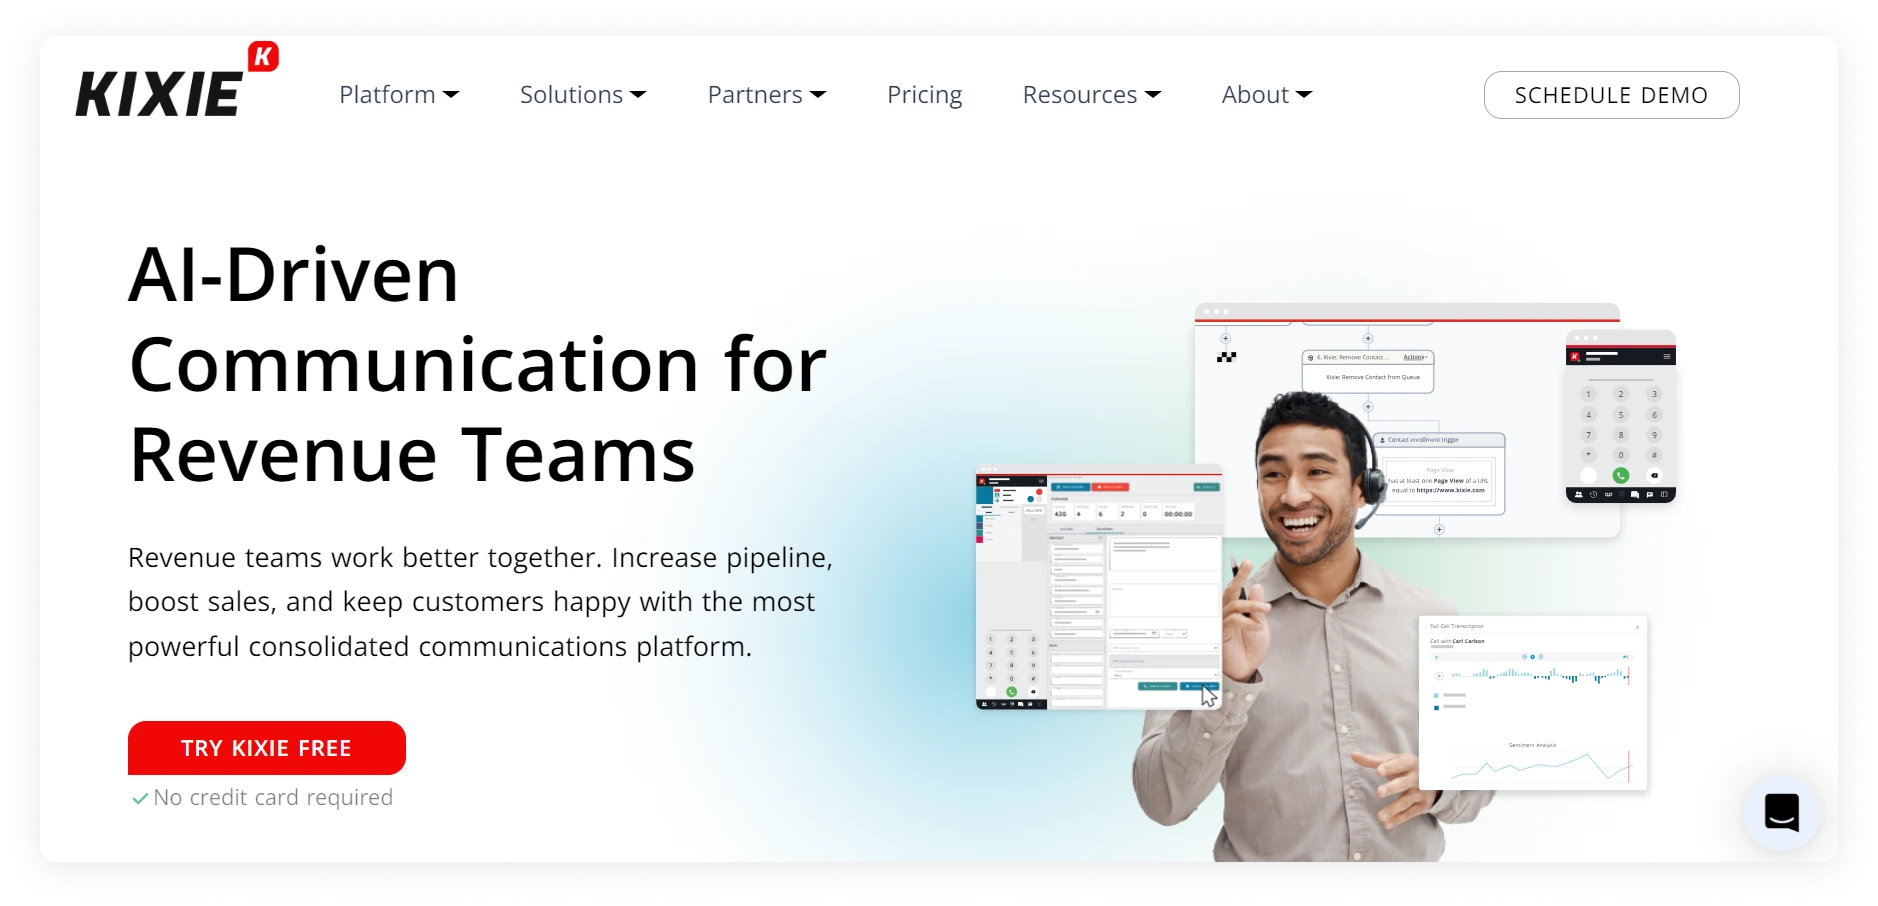The image size is (1878, 906).
Task: Click the Platform menu label
Action: point(387,95)
